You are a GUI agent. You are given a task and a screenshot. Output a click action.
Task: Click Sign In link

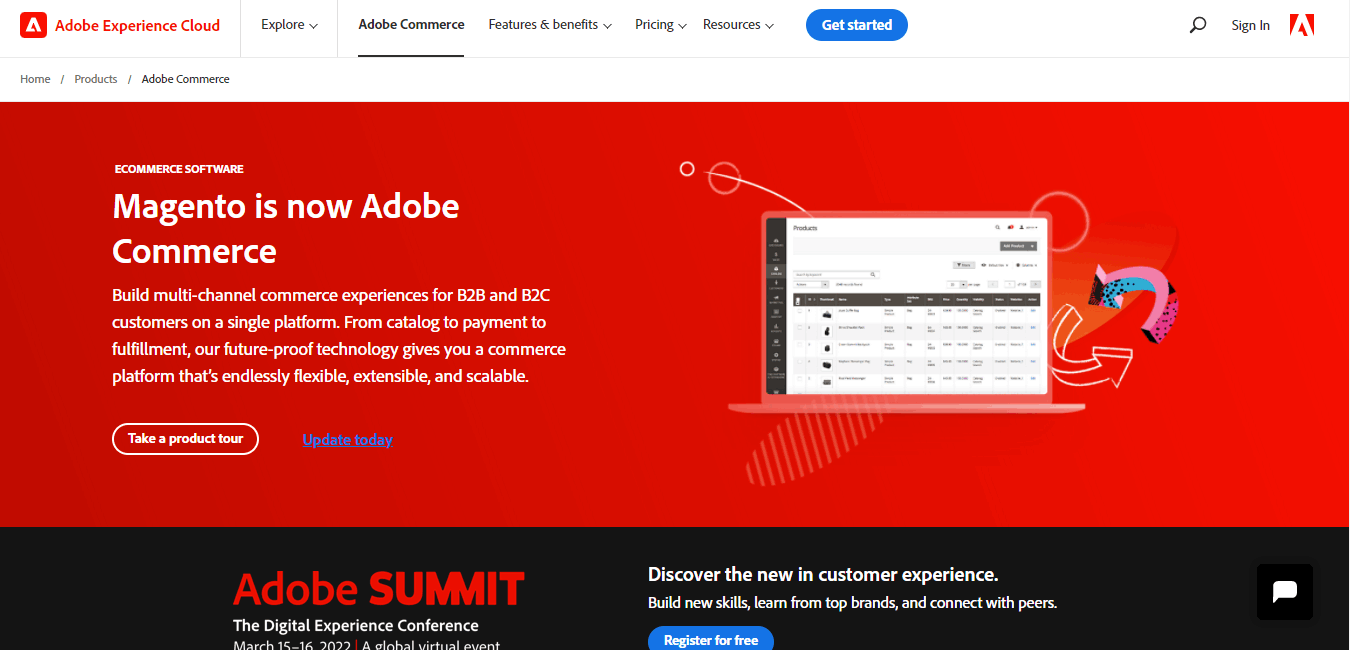(x=1250, y=26)
